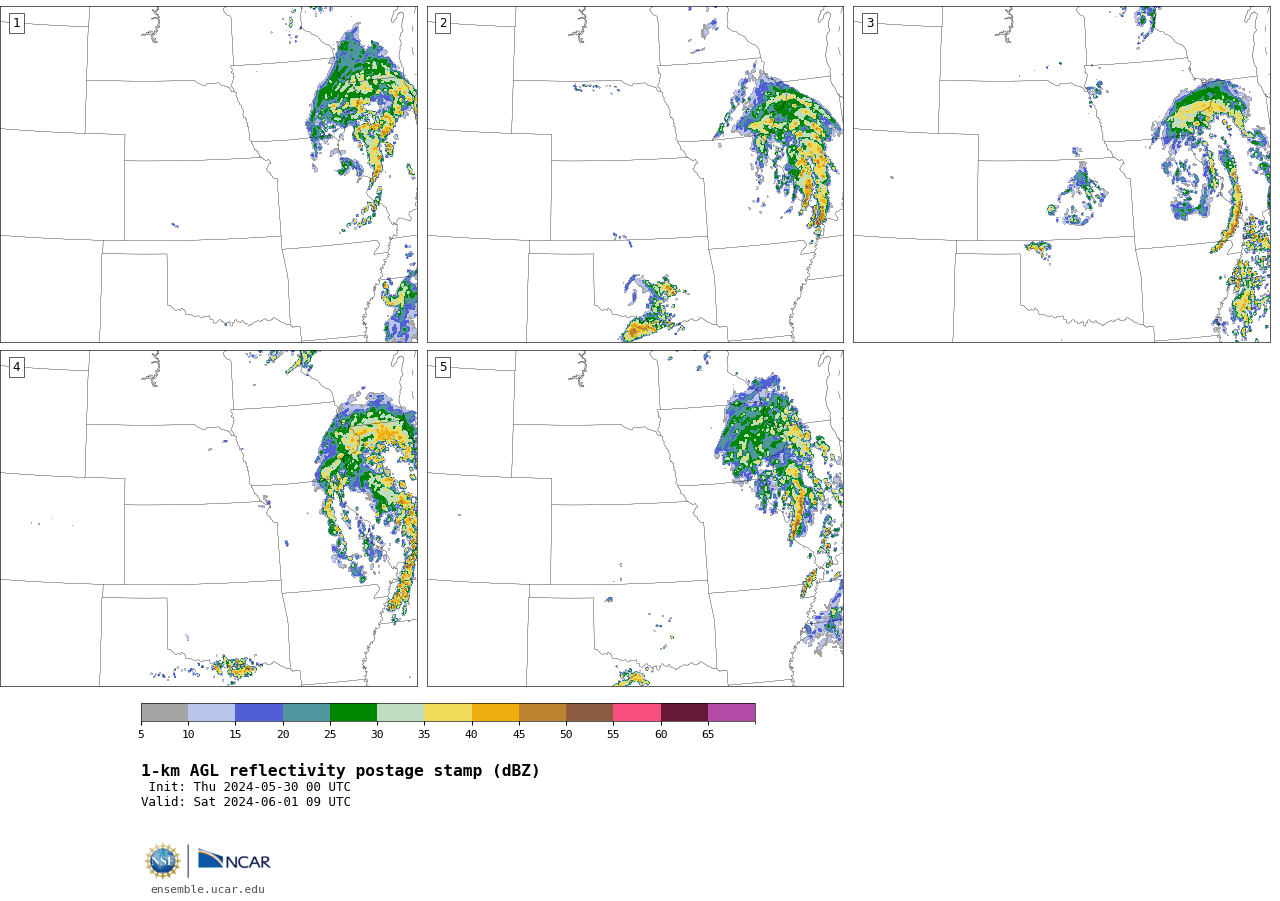Click the gray 5-10 dBZ color swatch
The width and height of the screenshot is (1280, 901).
[164, 713]
